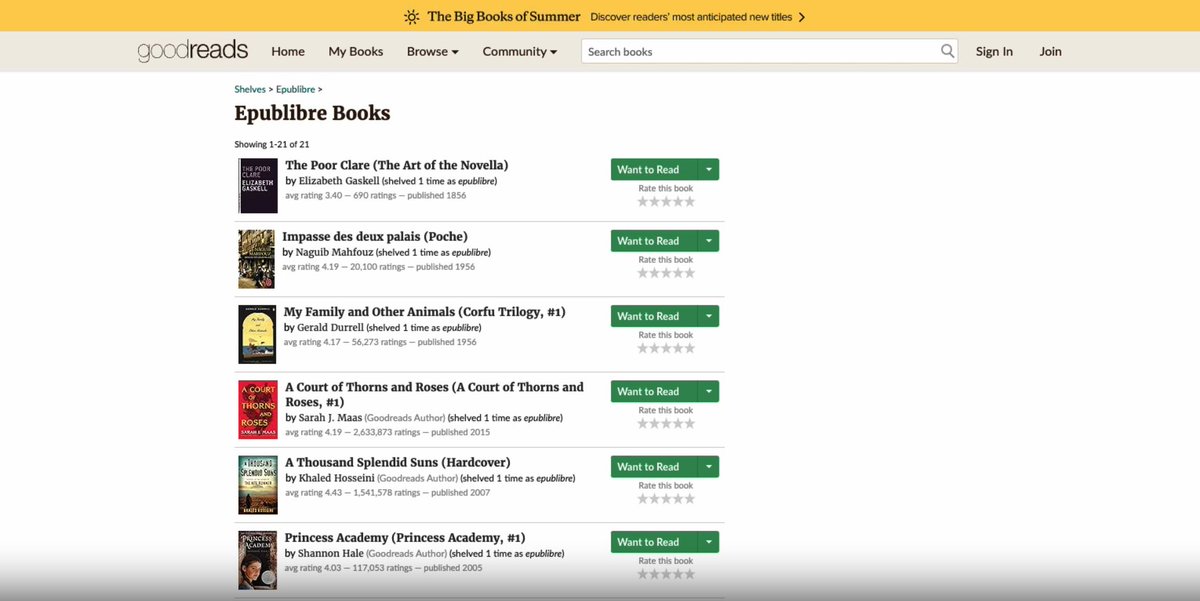The image size is (1200, 601).
Task: Rate A Court of Thorns and Roses two stars
Action: pos(654,422)
